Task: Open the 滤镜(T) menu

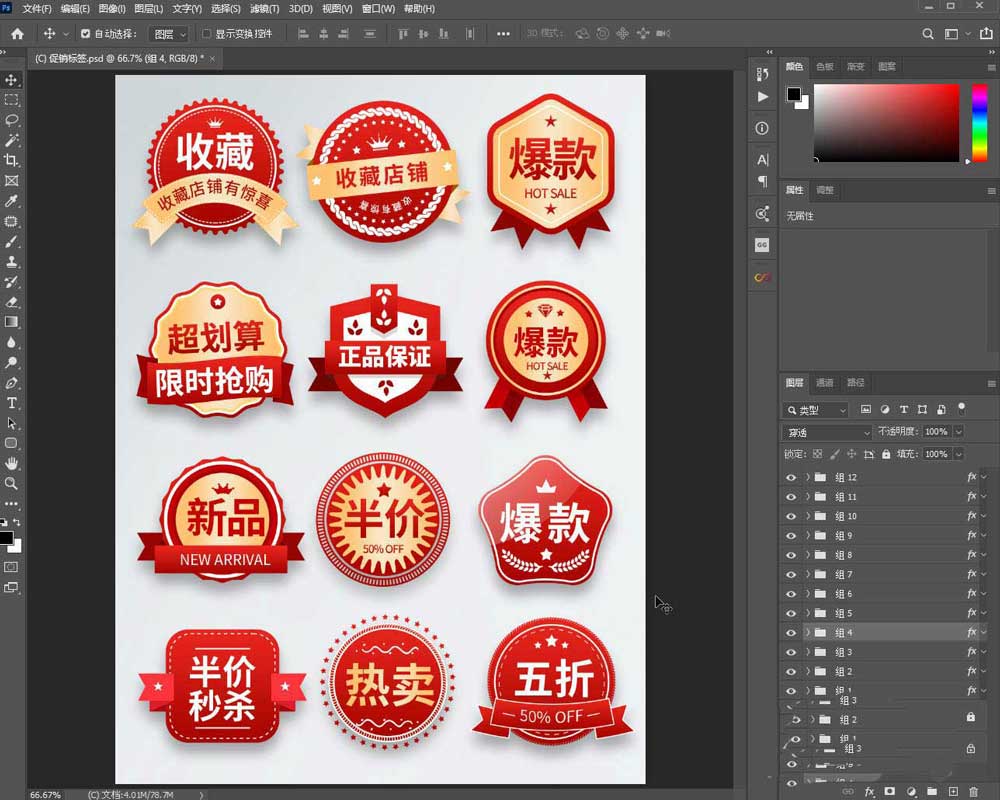Action: [265, 9]
